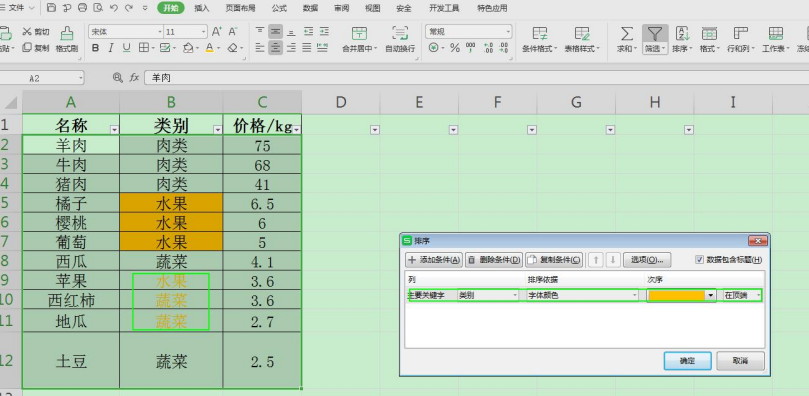
Task: Switch to the 视图 tab
Action: pyautogui.click(x=372, y=8)
